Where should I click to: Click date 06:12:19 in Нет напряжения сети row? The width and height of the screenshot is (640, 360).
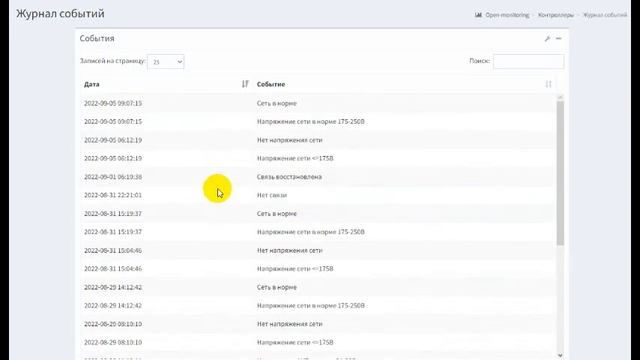113,140
